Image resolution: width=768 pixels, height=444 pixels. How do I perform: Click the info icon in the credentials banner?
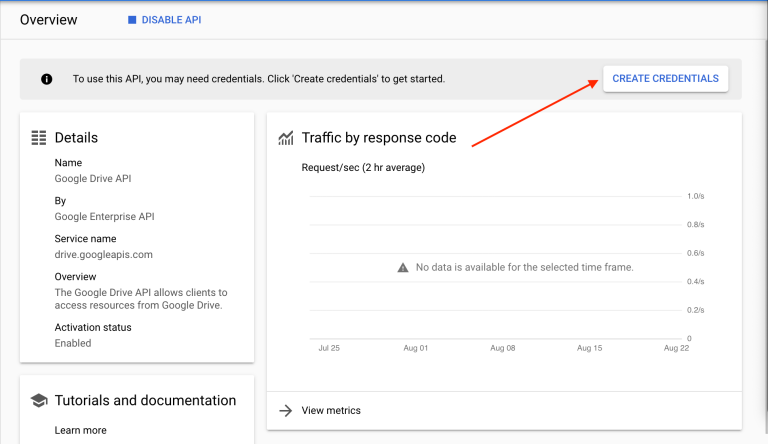pos(46,79)
